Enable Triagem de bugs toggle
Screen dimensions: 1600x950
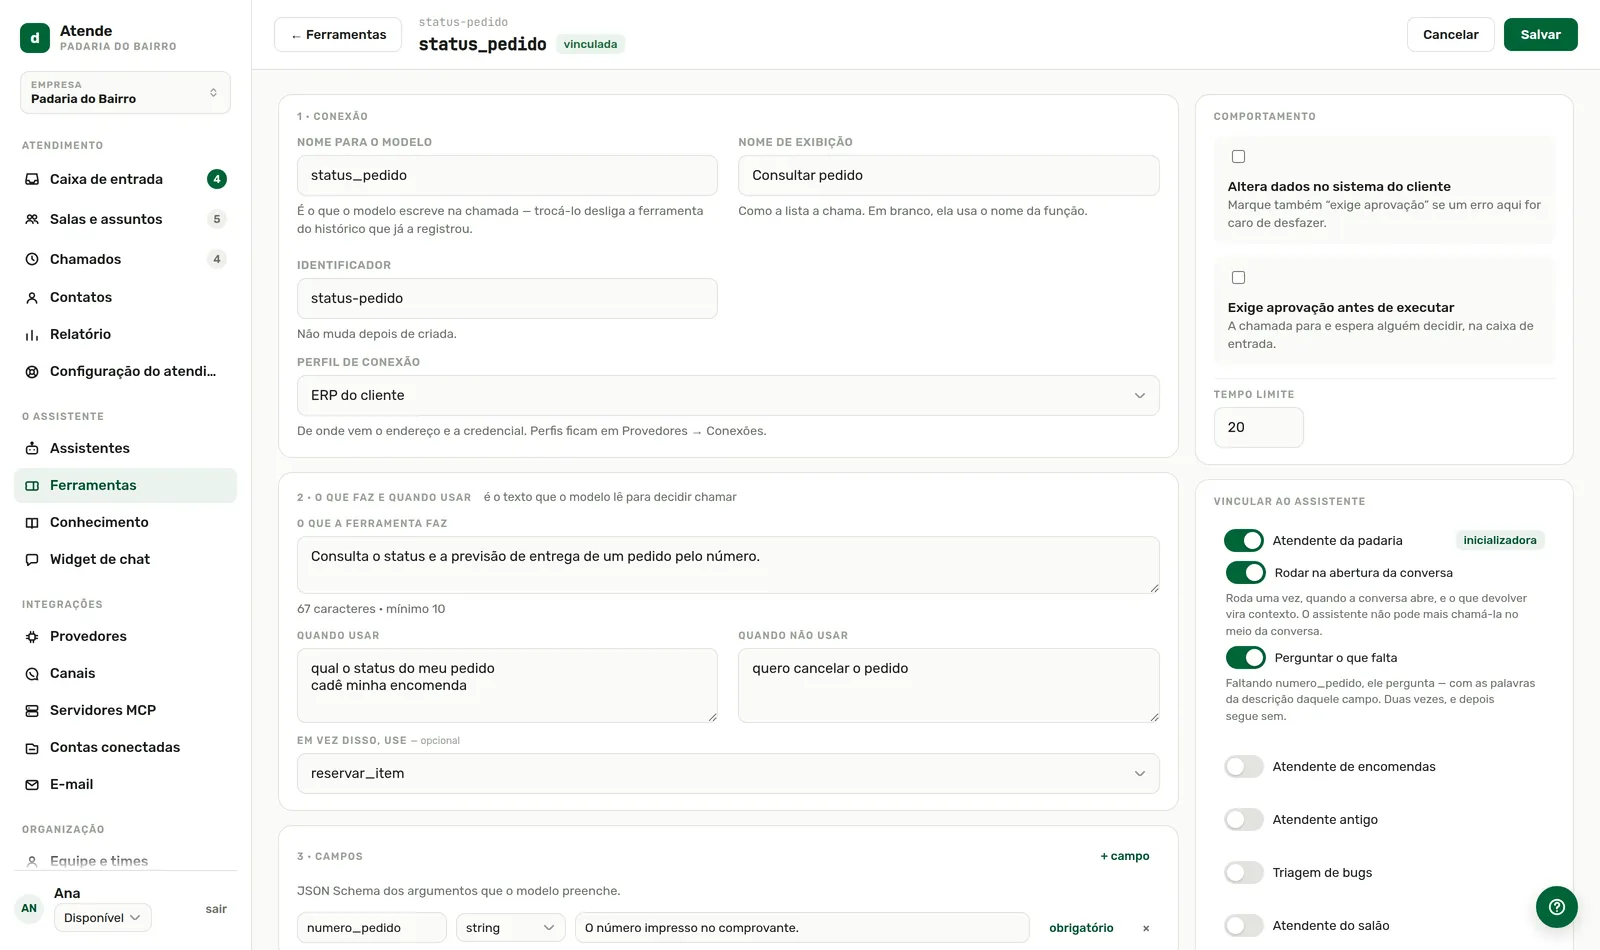pos(1244,872)
